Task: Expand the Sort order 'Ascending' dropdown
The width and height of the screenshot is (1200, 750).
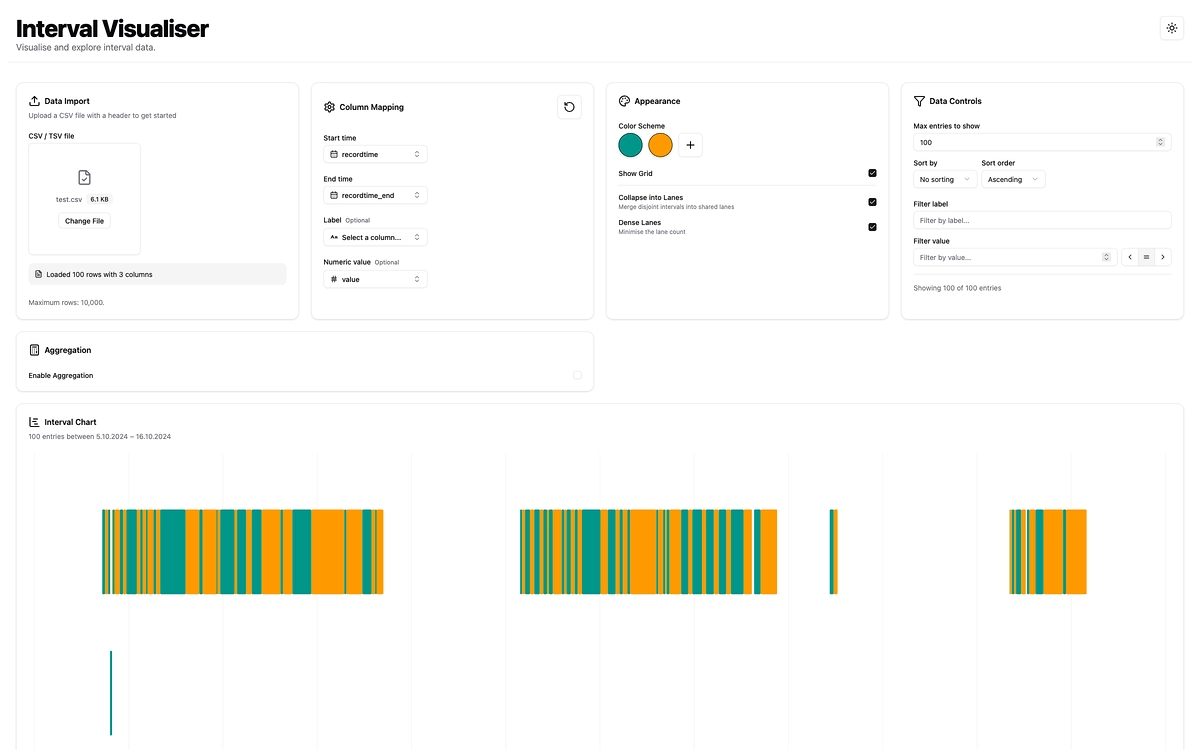Action: click(1013, 179)
